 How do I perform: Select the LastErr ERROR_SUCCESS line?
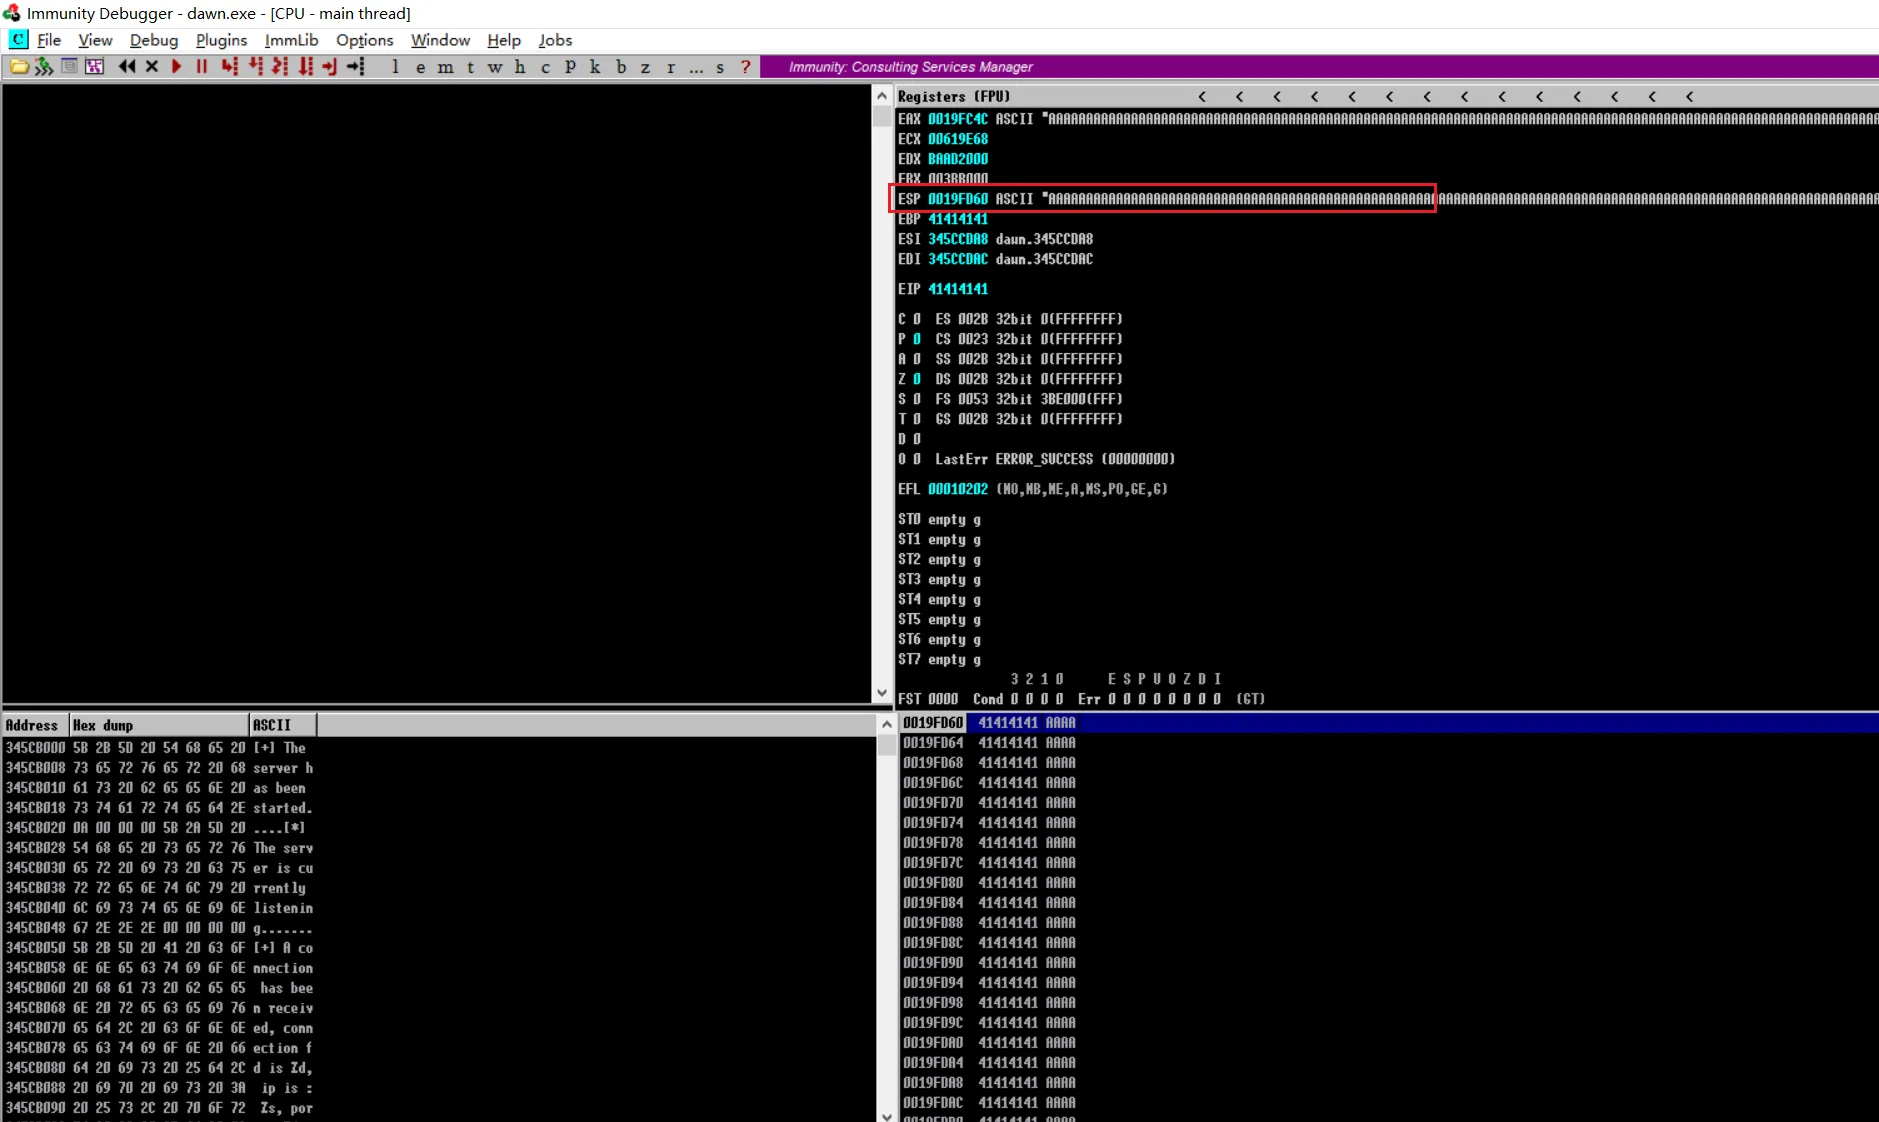pyautogui.click(x=1055, y=459)
